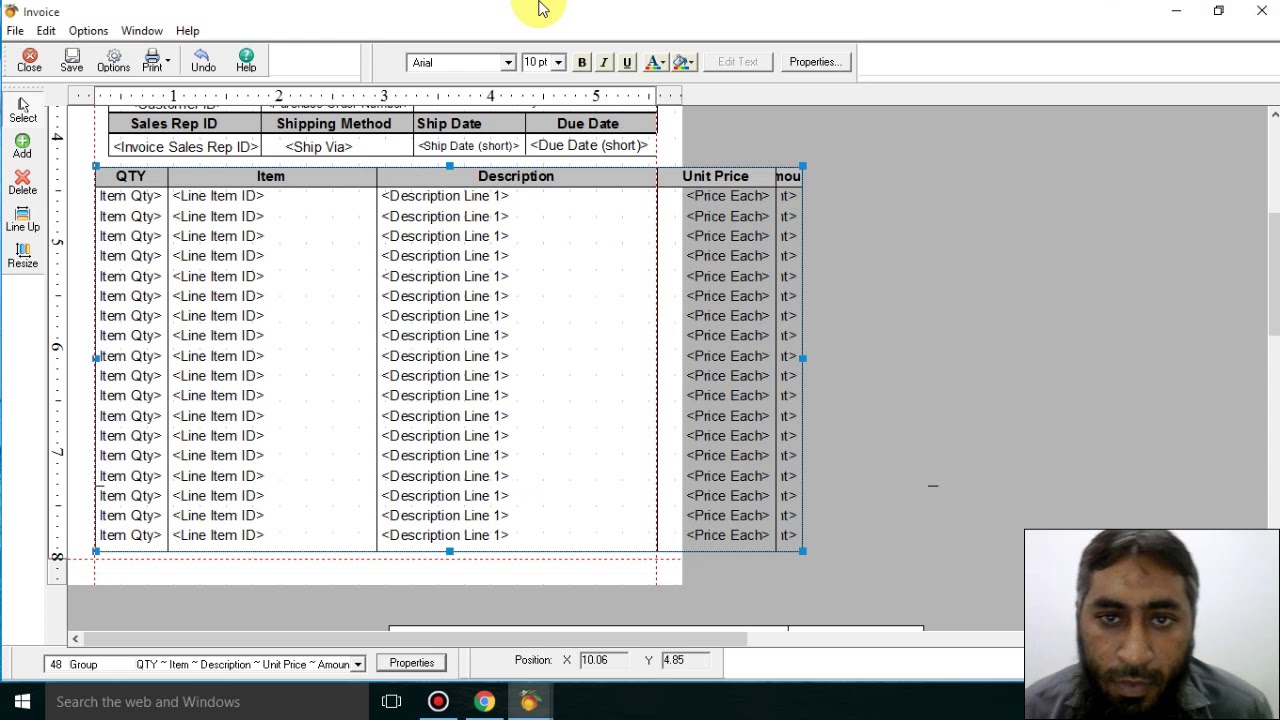Viewport: 1280px width, 720px height.
Task: Open the Windows Start menu
Action: [x=22, y=702]
